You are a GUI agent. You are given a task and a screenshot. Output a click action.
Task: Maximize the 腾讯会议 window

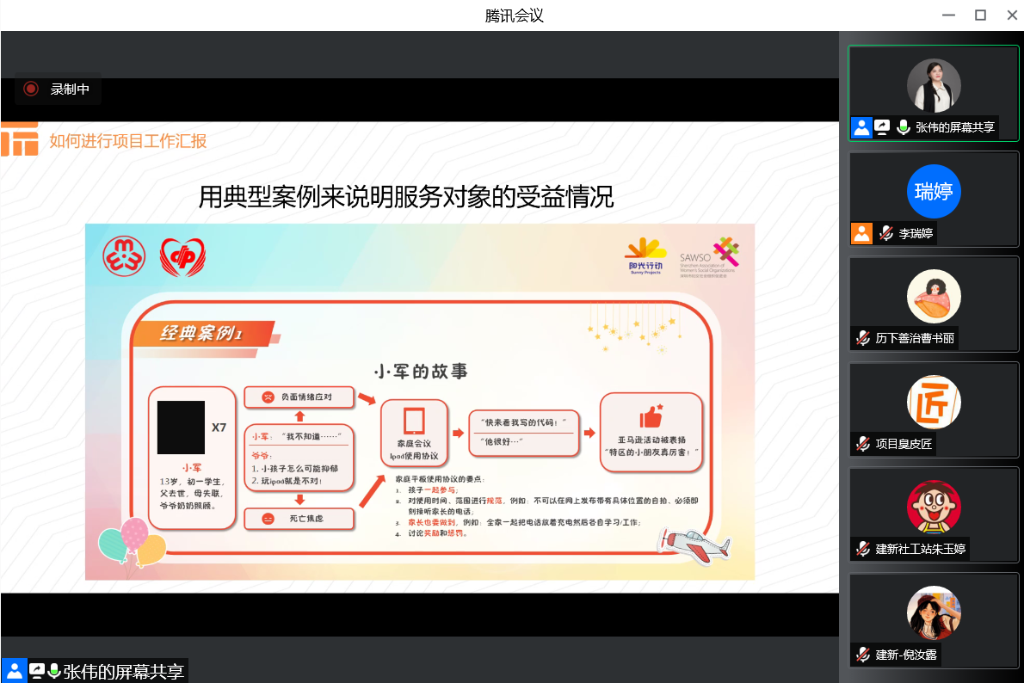980,15
